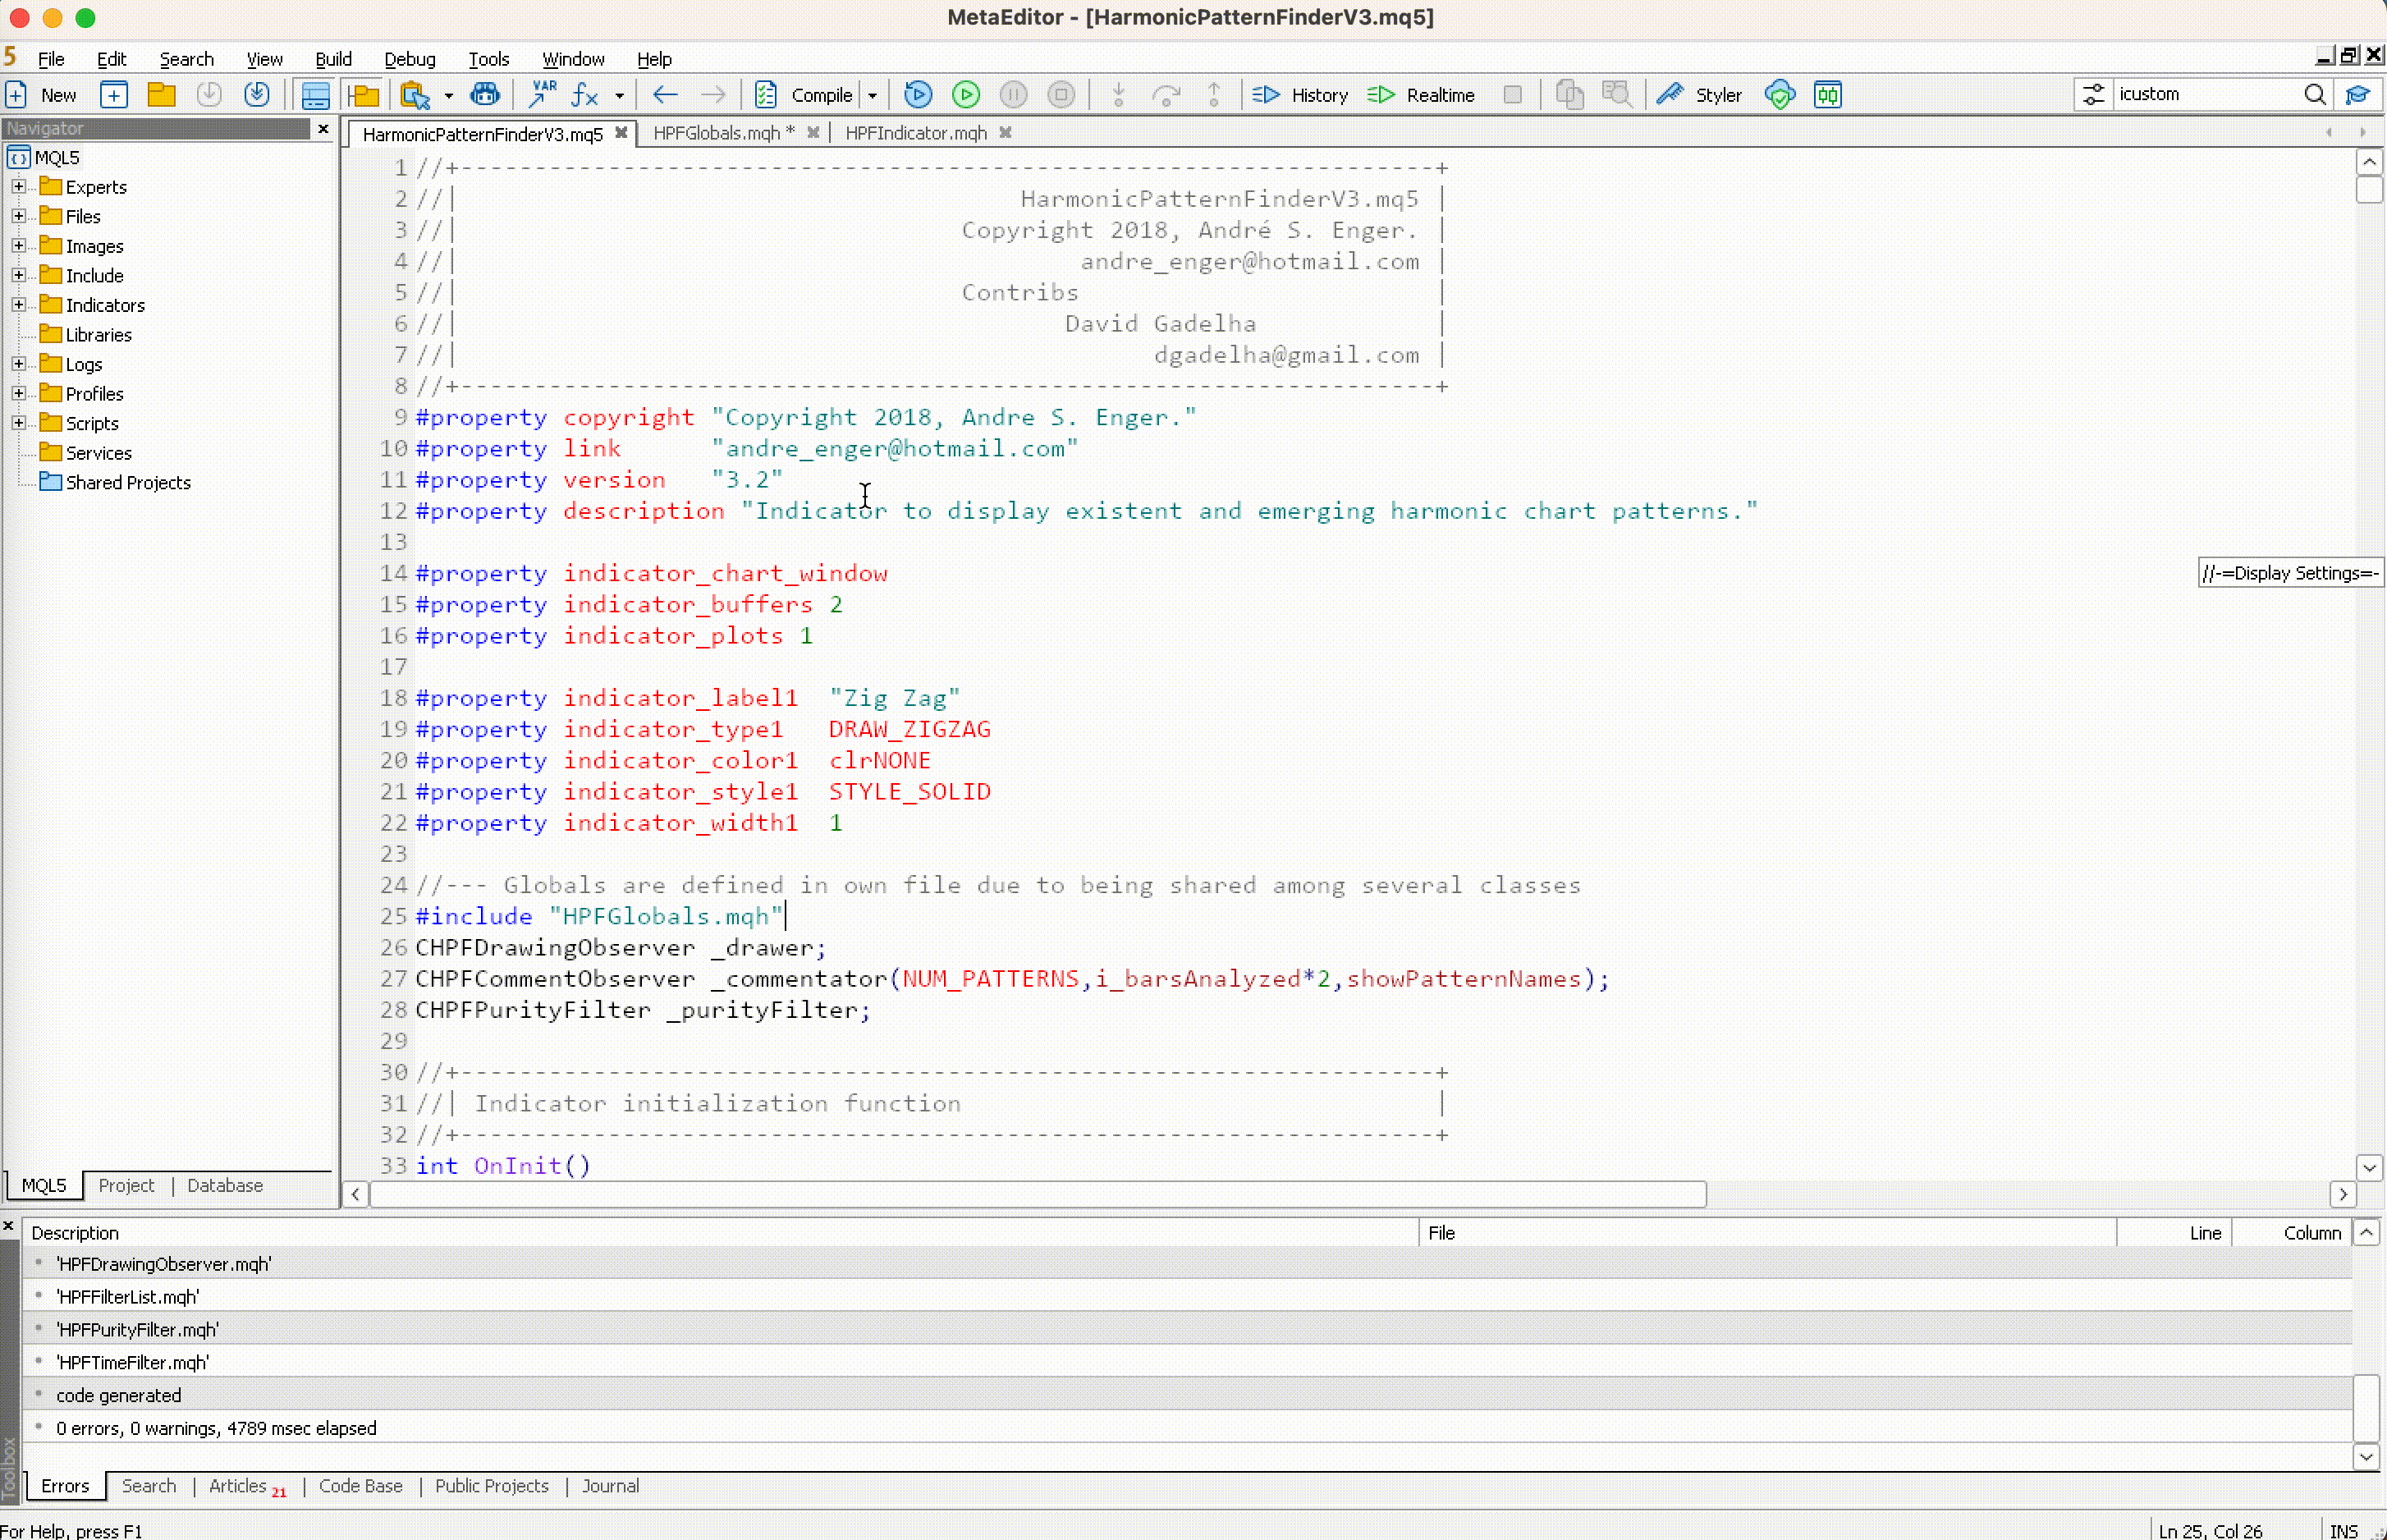Image resolution: width=2387 pixels, height=1540 pixels.
Task: Open the File menu
Action: point(51,59)
